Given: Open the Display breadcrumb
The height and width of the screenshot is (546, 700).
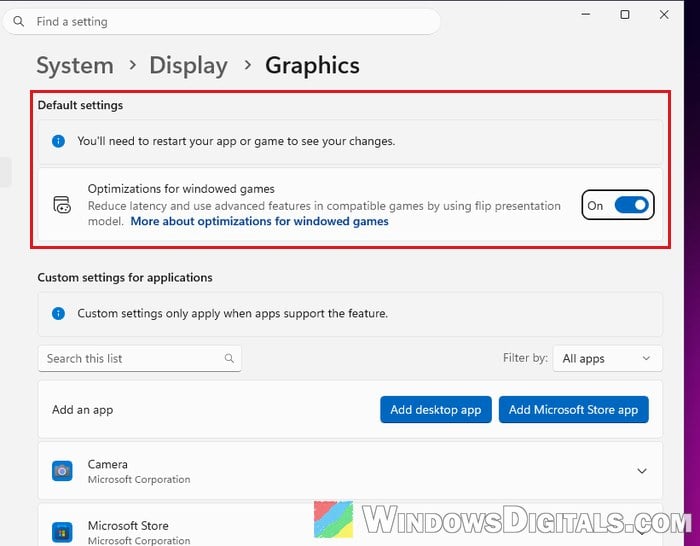Looking at the screenshot, I should [188, 66].
